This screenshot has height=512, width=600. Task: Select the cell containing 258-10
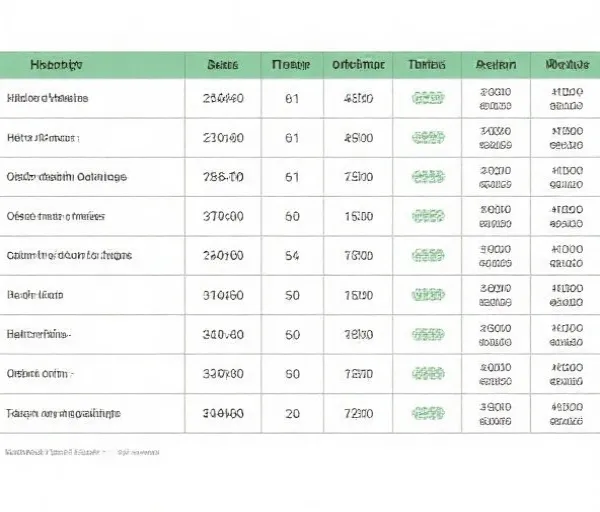point(222,177)
